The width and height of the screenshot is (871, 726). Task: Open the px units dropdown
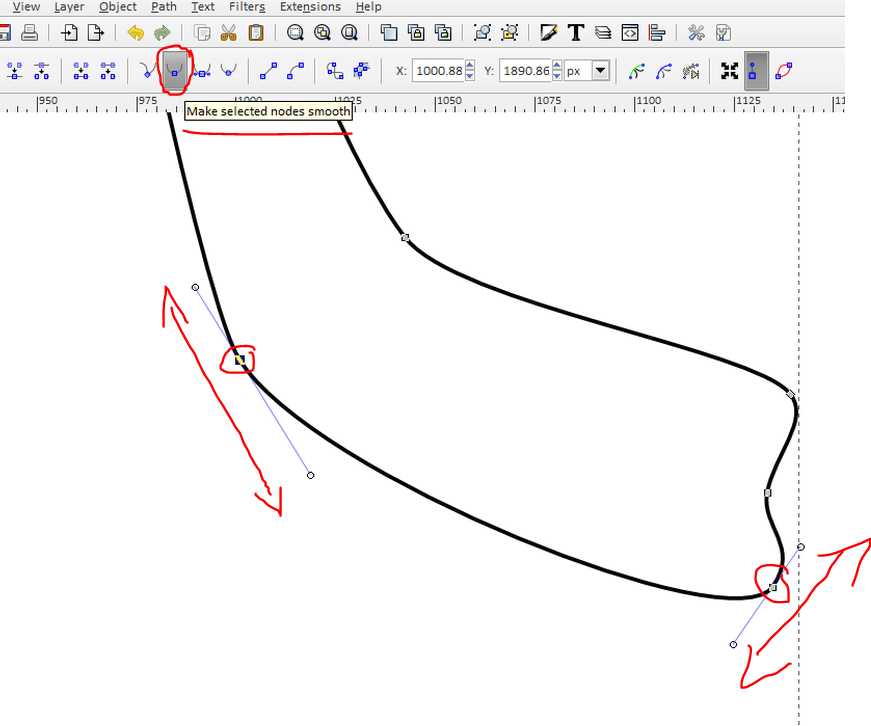tap(600, 71)
